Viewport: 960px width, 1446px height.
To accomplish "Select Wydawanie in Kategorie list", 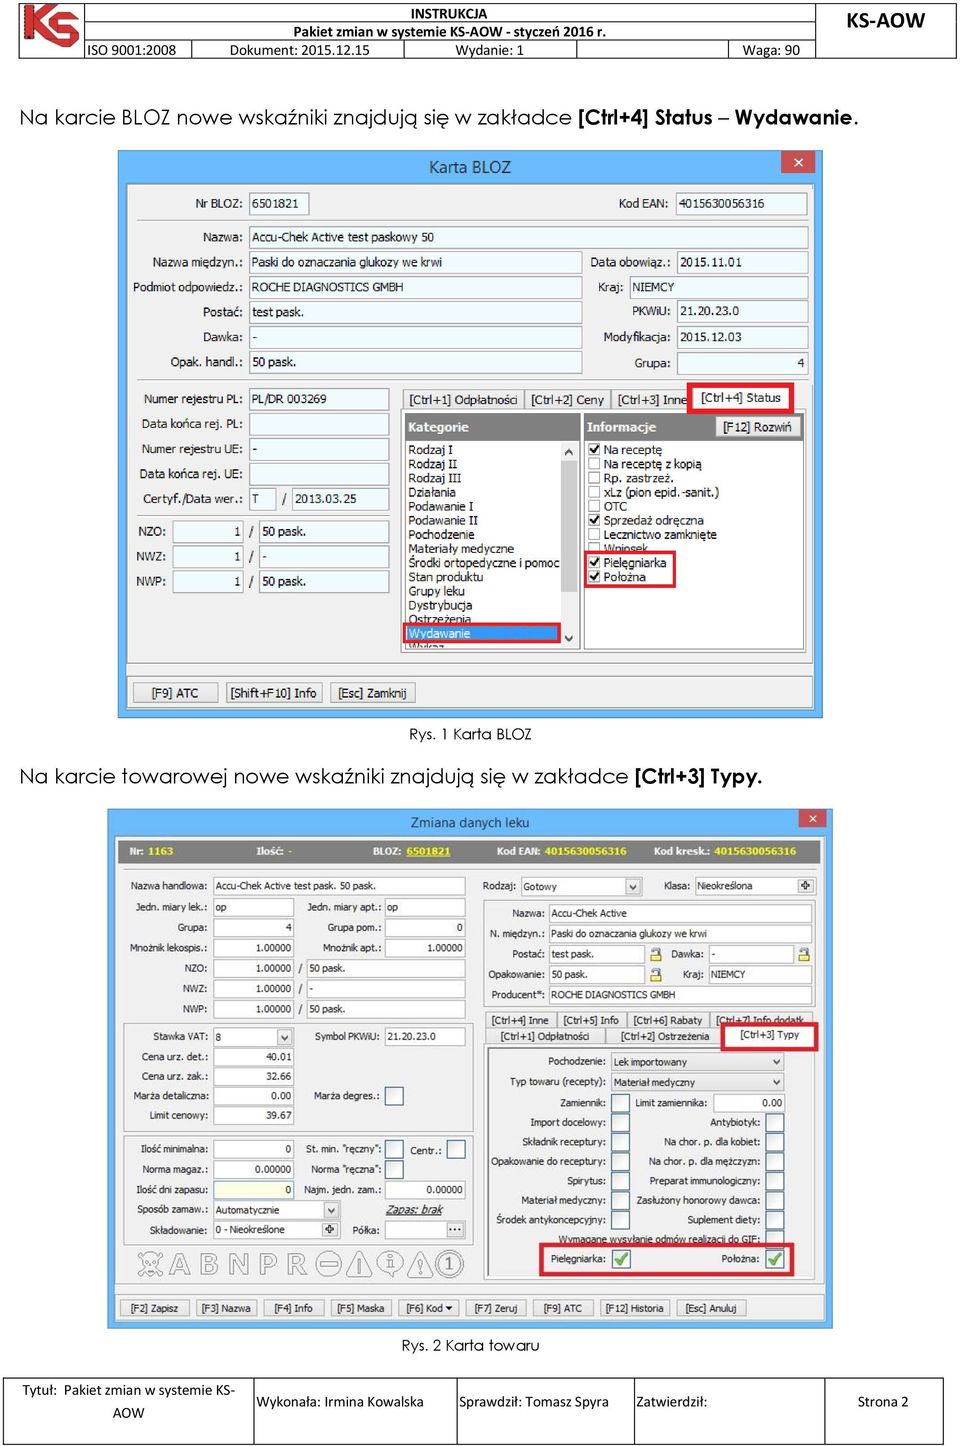I will (x=483, y=633).
